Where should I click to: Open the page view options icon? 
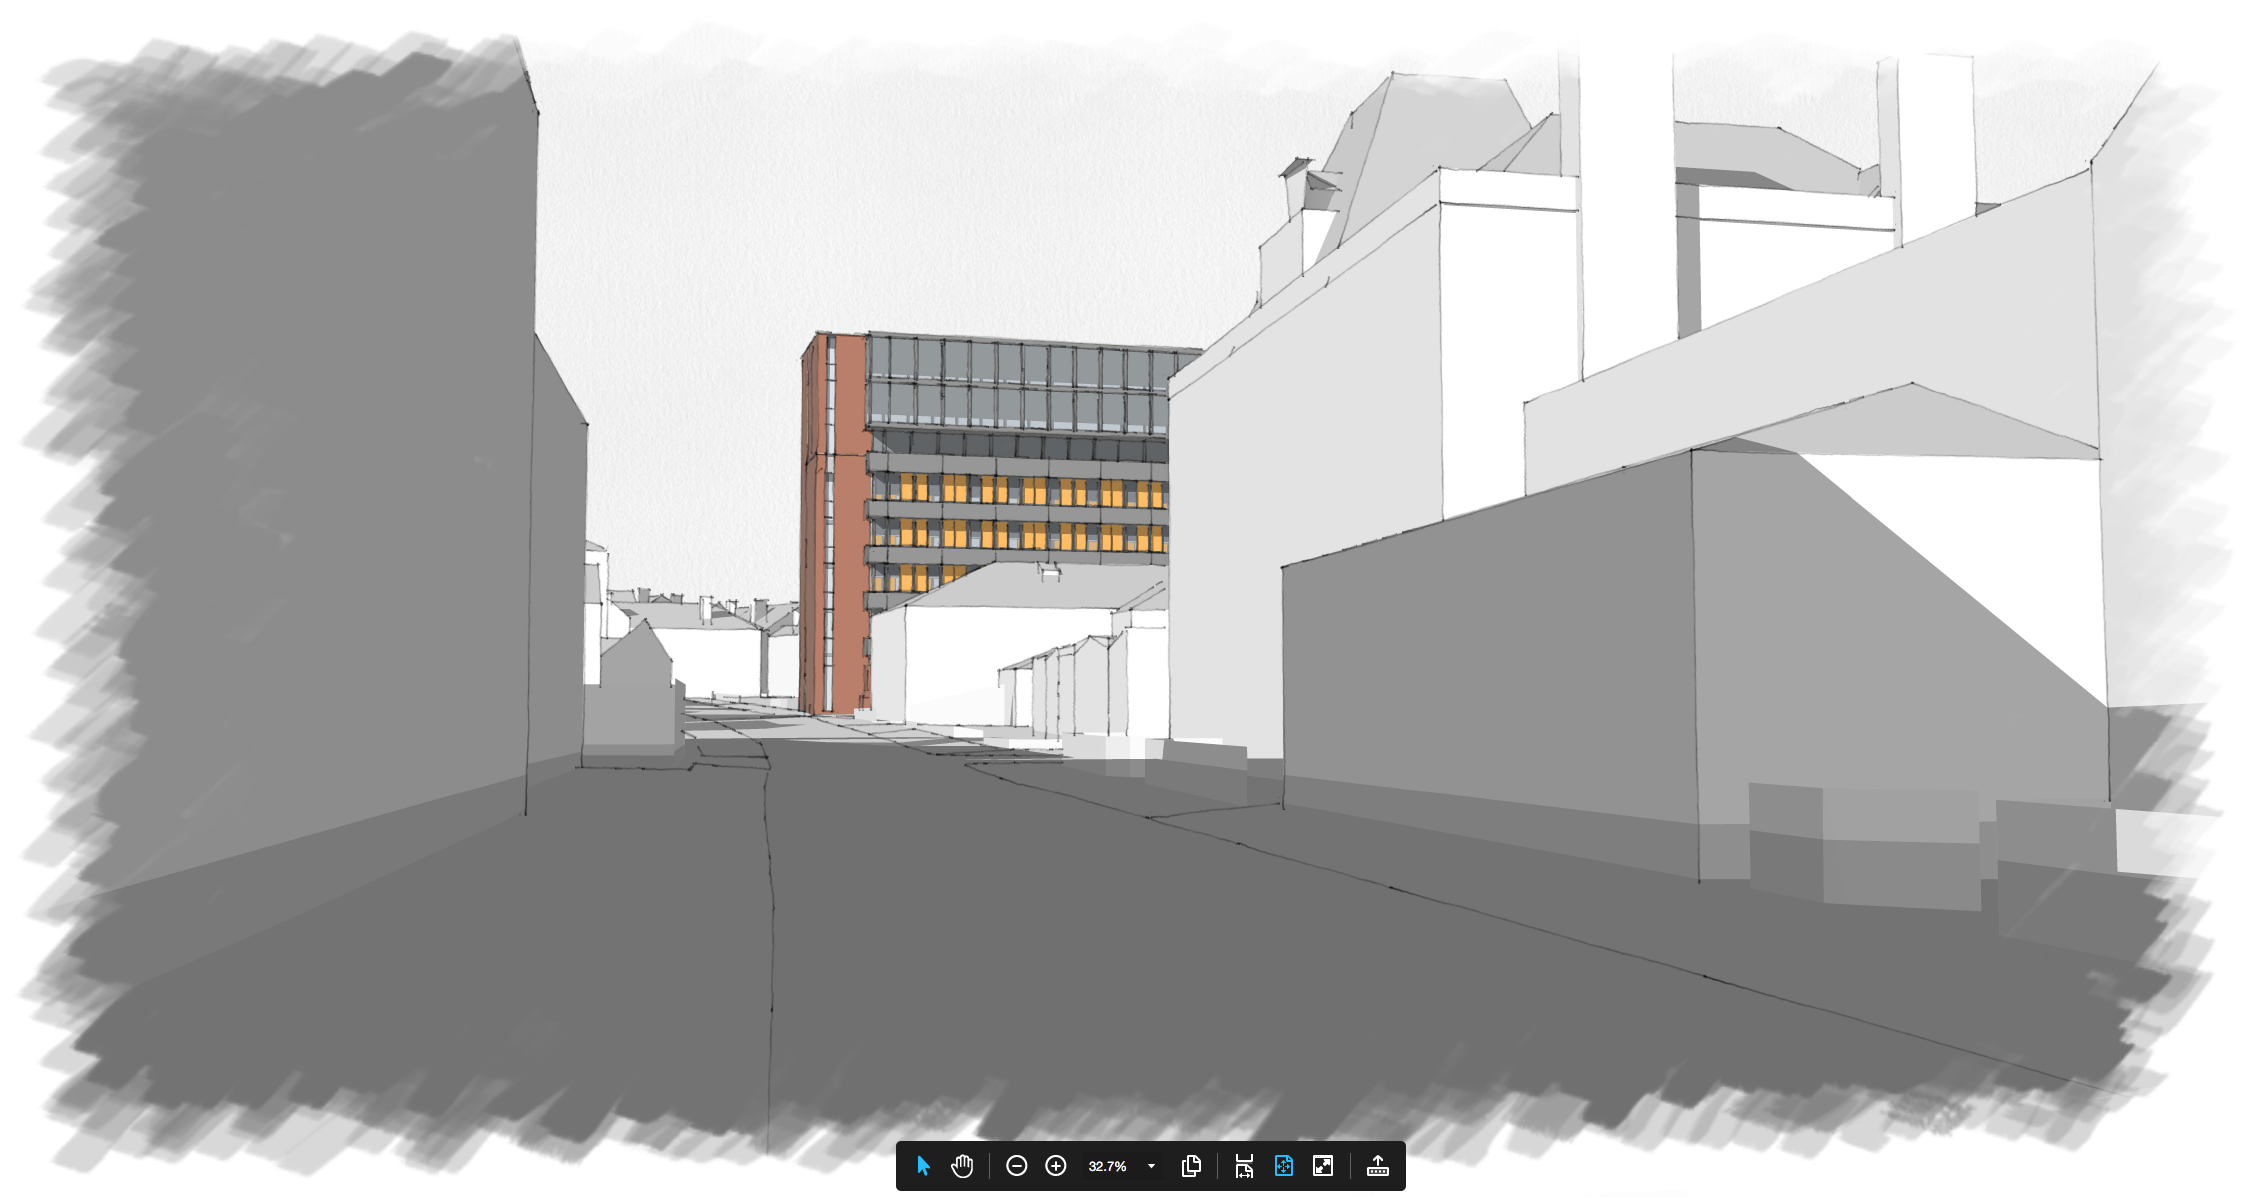(x=1191, y=1166)
